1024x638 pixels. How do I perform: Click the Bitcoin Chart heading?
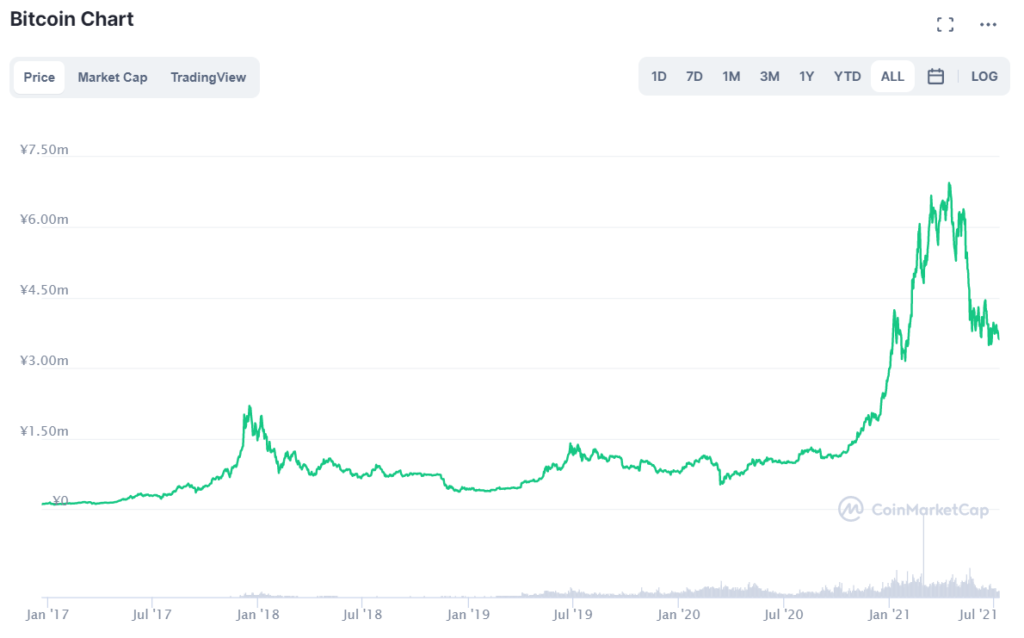tap(72, 19)
